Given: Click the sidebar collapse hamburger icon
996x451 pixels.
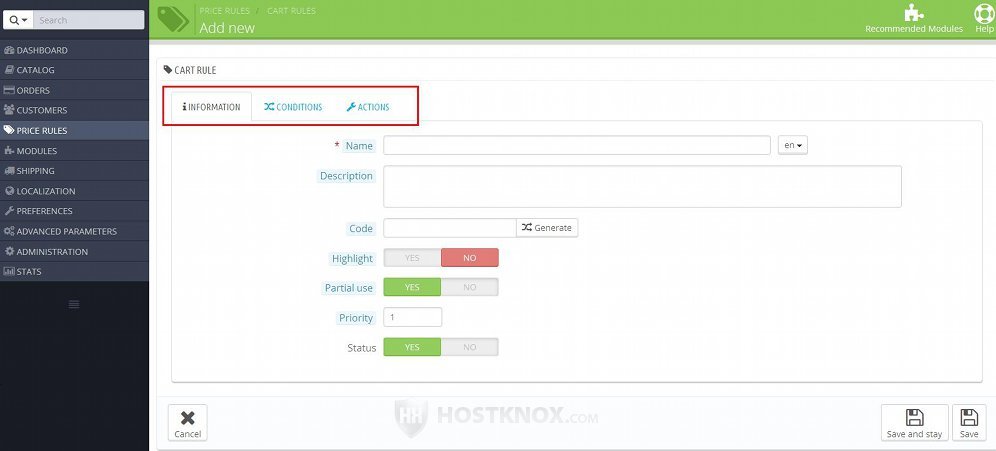Looking at the screenshot, I should tap(74, 304).
